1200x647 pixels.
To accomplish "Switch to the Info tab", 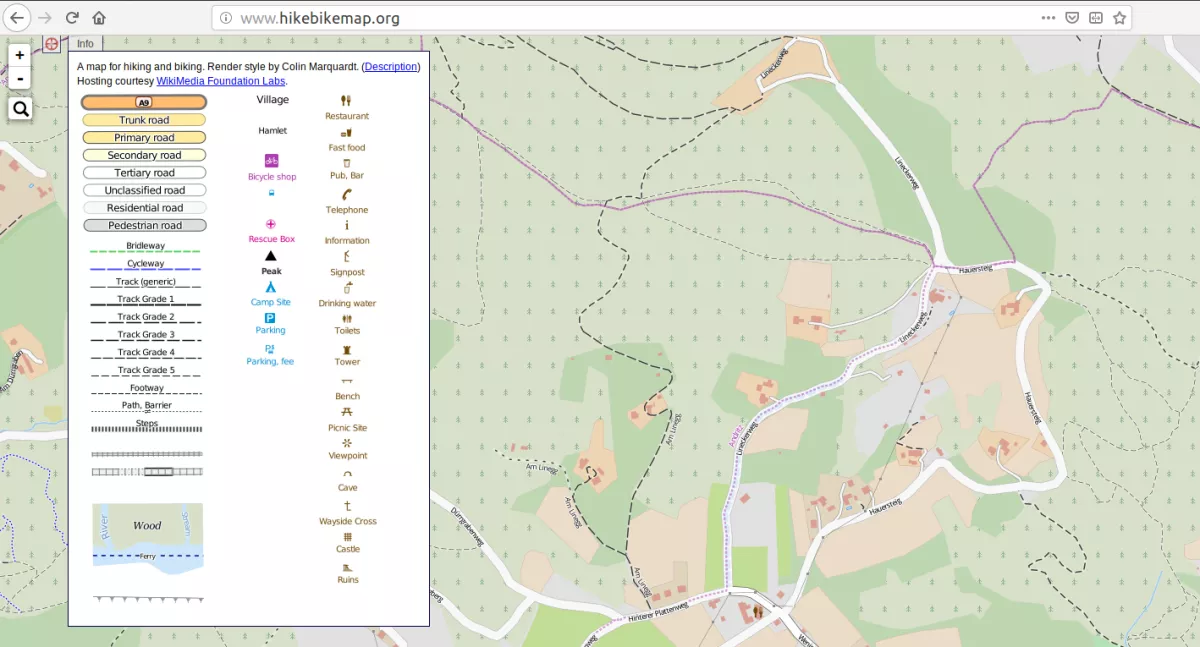I will click(x=85, y=43).
